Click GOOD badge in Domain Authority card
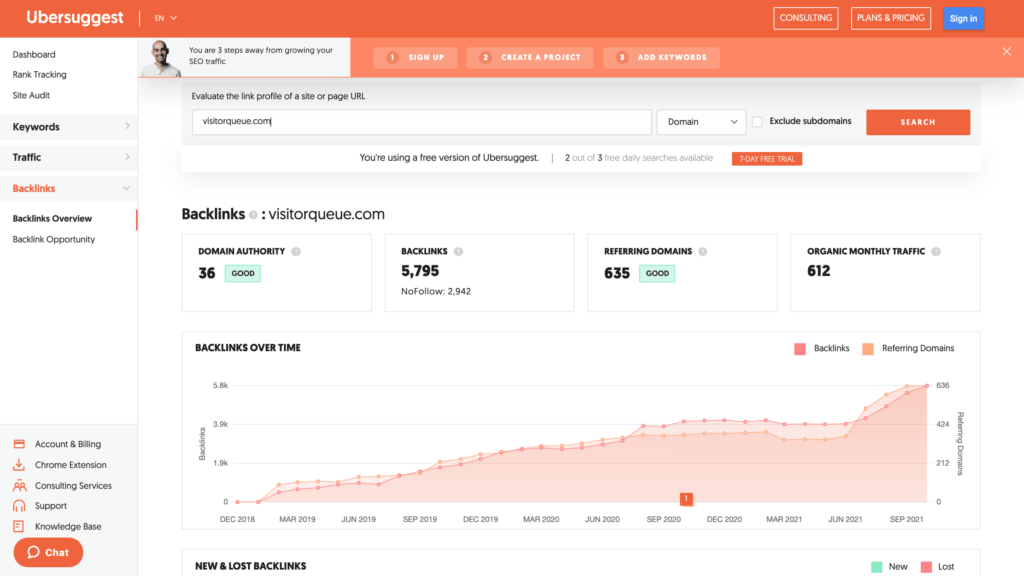The image size is (1024, 576). (243, 274)
